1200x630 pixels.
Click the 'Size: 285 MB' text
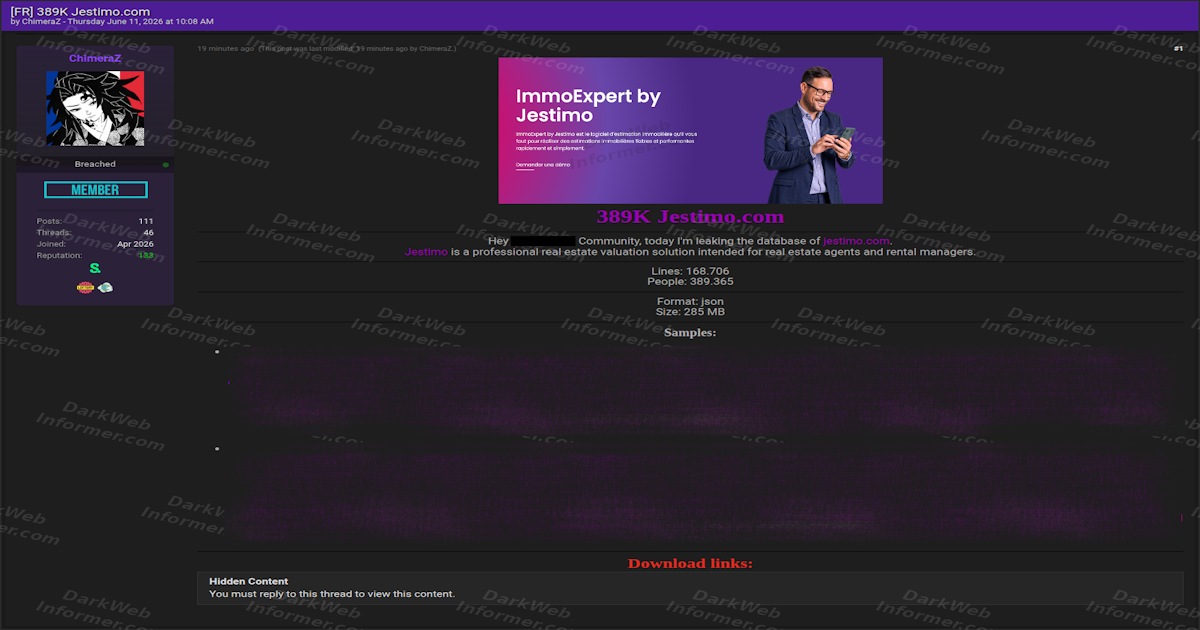[690, 312]
